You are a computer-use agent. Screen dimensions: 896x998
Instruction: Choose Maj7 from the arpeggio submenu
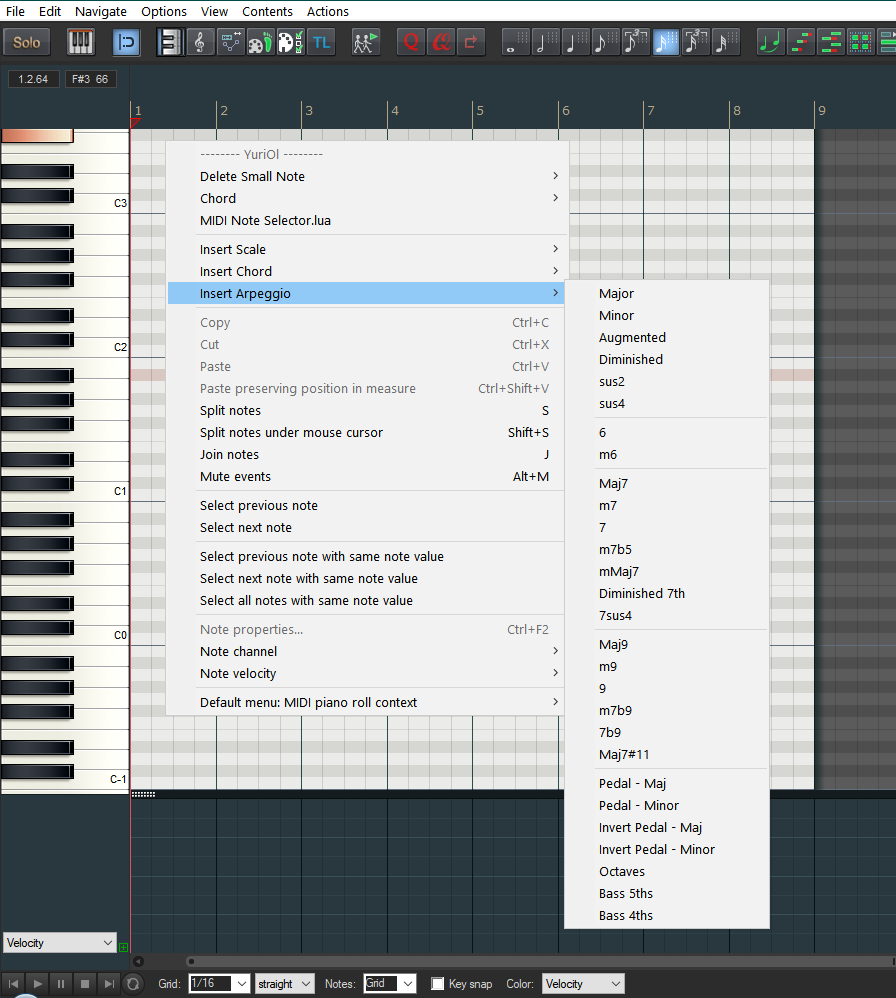click(613, 484)
